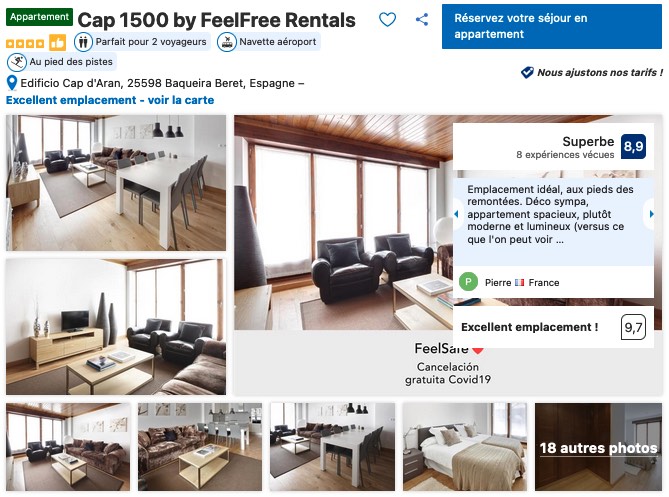Image resolution: width=669 pixels, height=497 pixels.
Task: Click the share icon beside the title
Action: coord(422,20)
